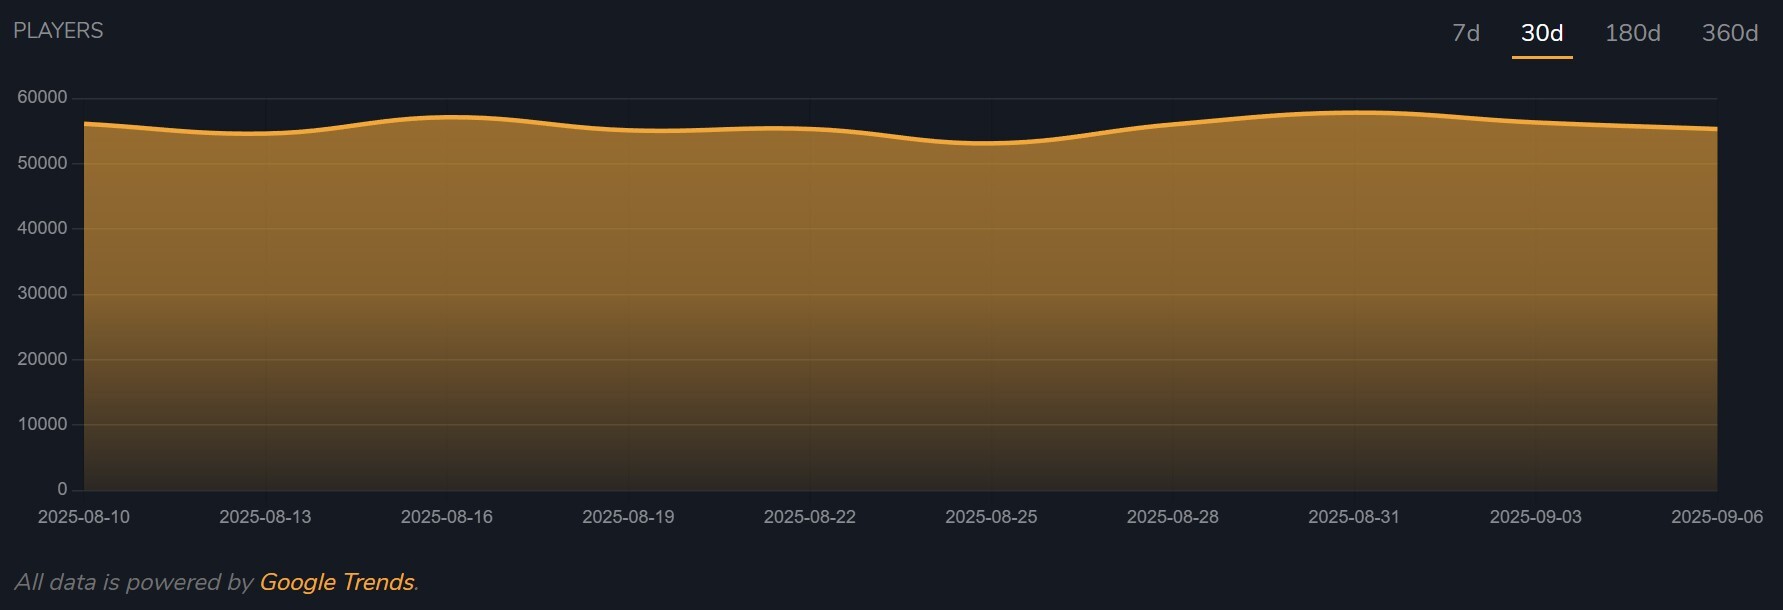This screenshot has height=610, width=1783.
Task: Click the chart line above 2025-08-25
Action: 991,143
